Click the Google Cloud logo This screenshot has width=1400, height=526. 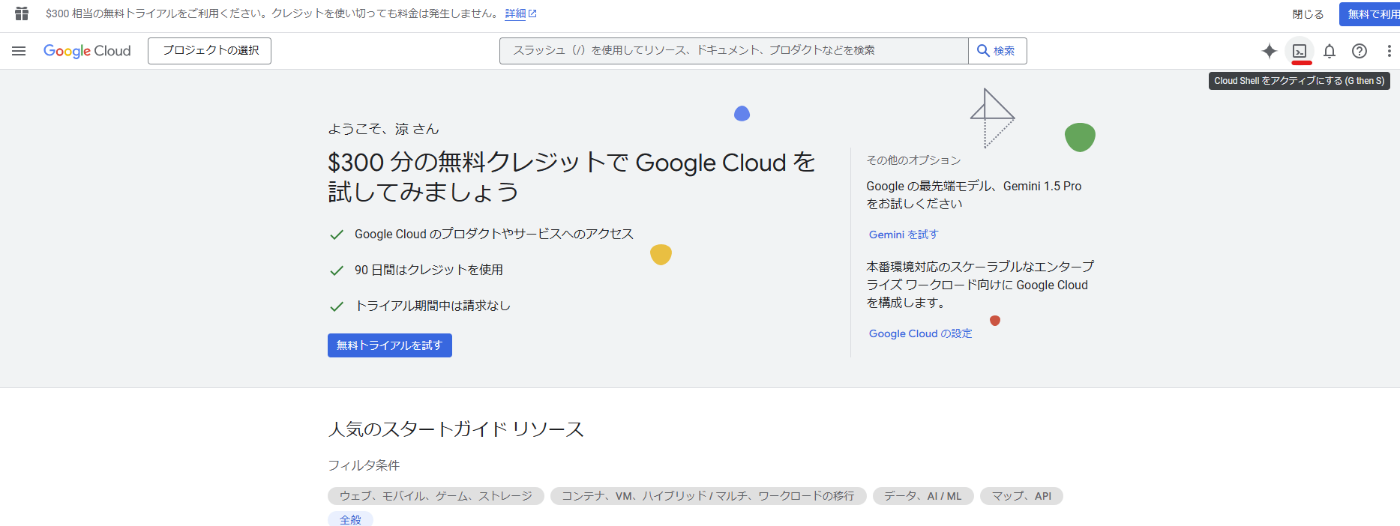(x=87, y=51)
